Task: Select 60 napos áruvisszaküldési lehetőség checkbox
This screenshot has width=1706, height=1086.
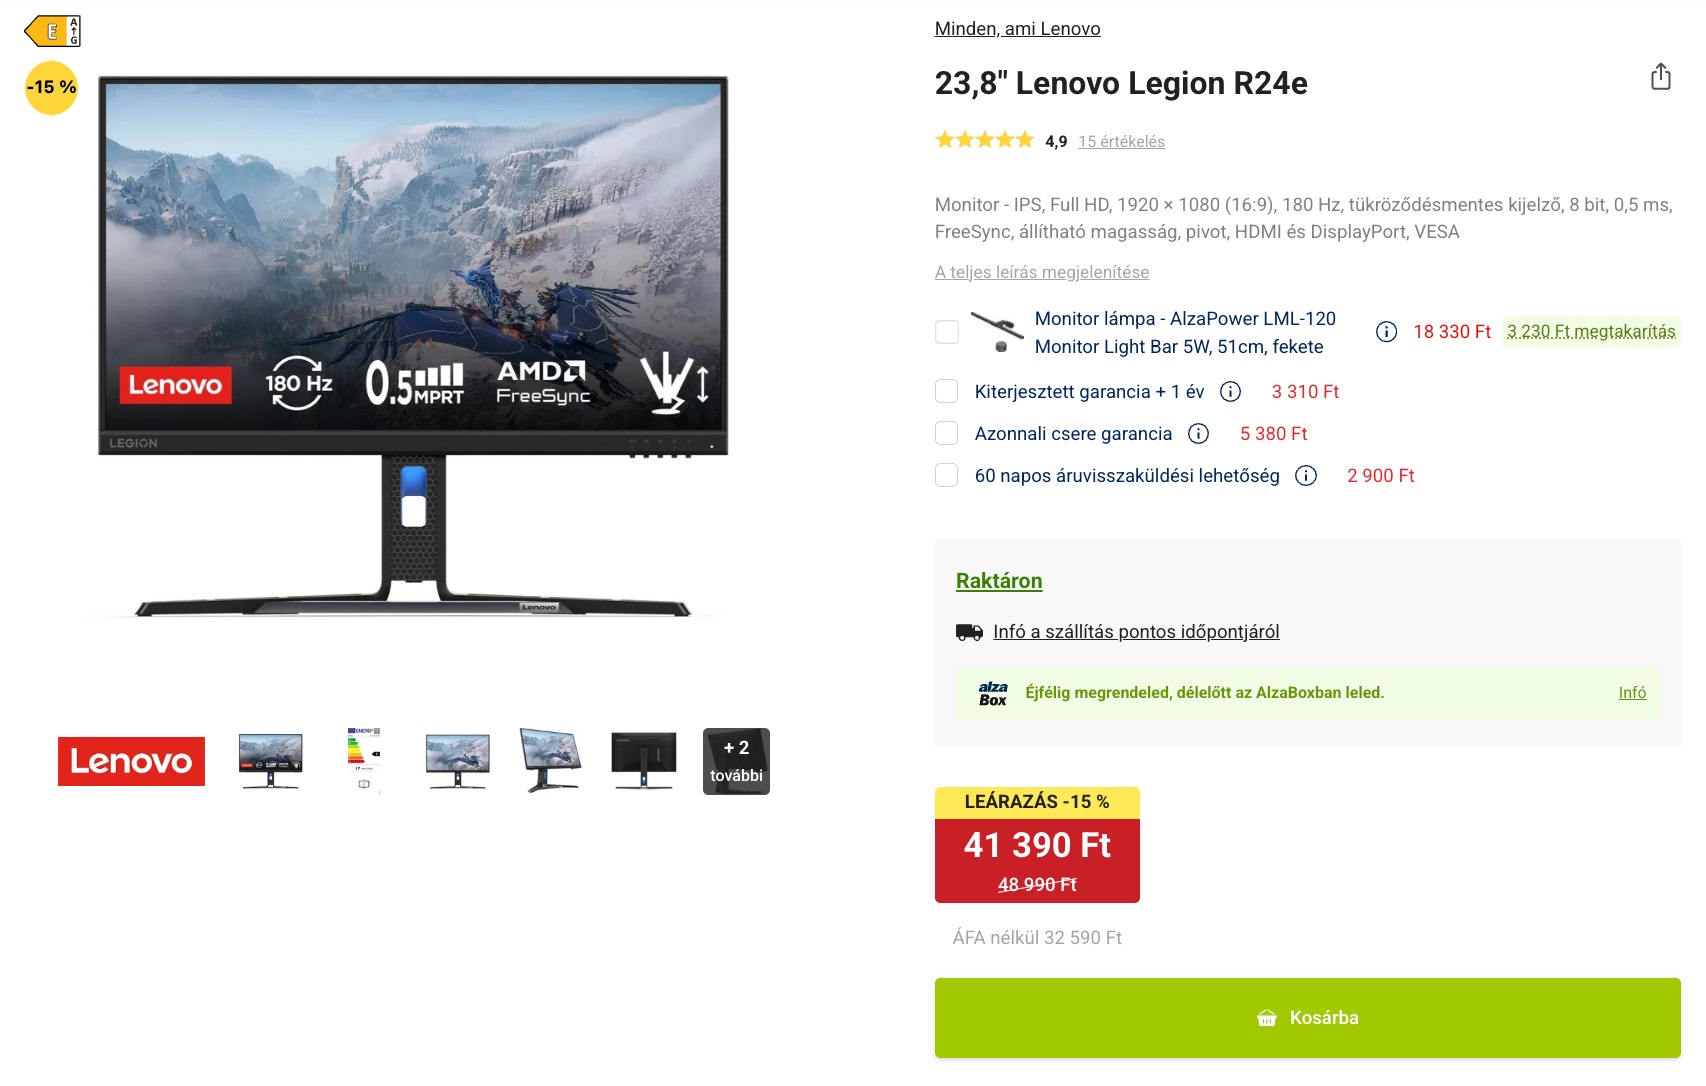Action: (x=947, y=475)
